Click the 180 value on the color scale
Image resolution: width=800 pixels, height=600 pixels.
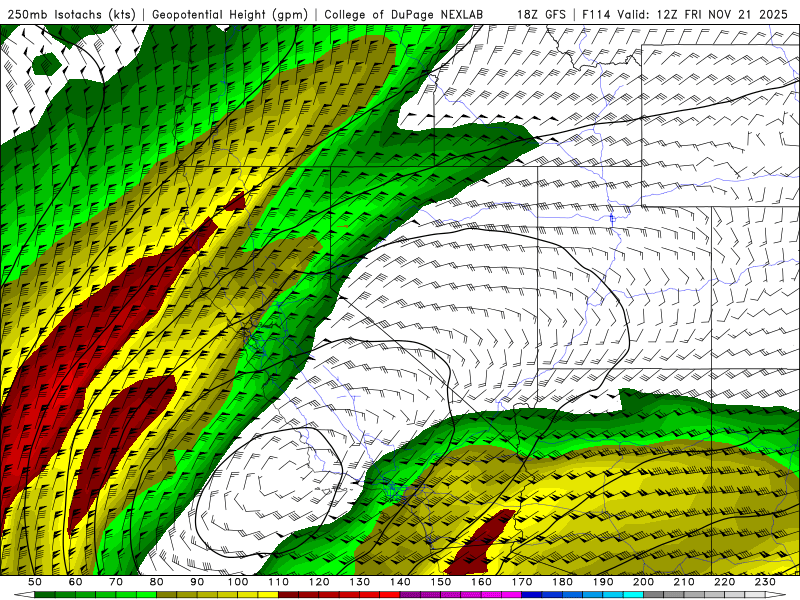point(563,582)
